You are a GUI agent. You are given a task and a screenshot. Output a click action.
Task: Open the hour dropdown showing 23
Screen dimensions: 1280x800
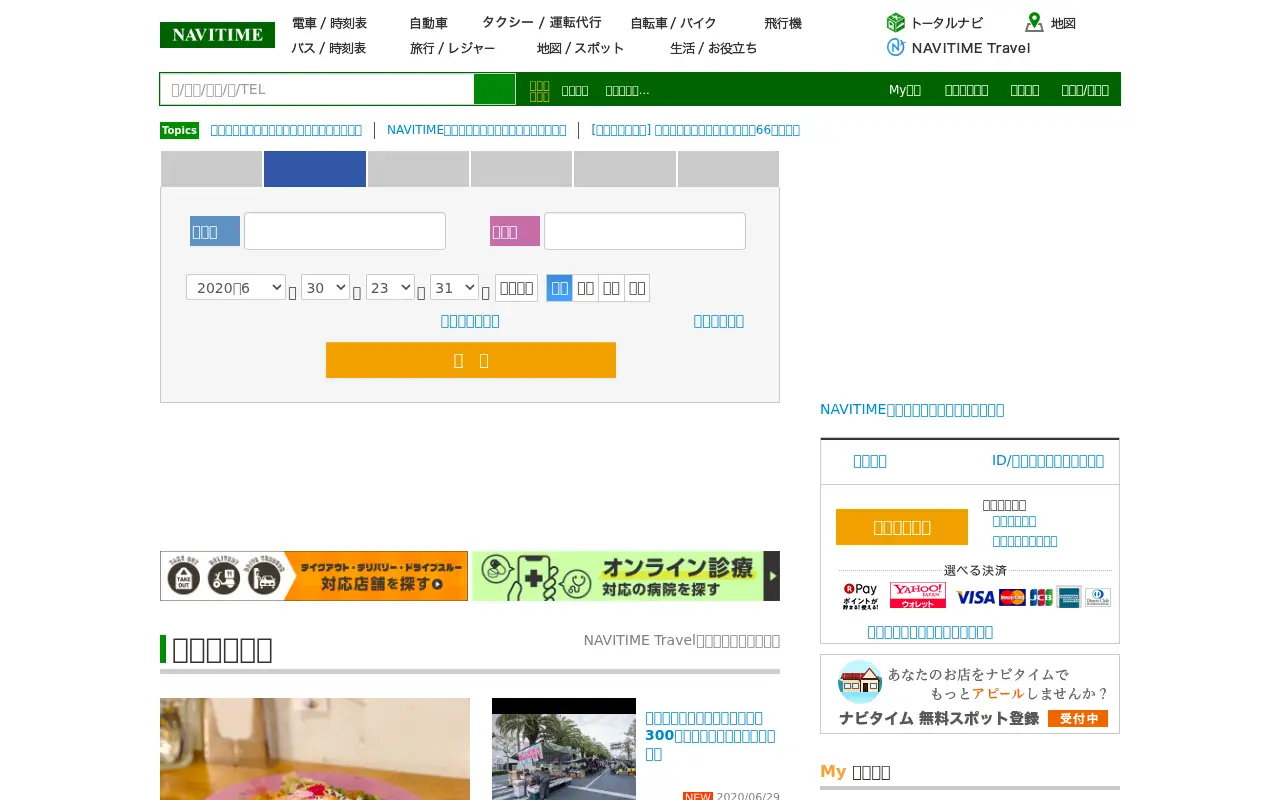pos(390,287)
